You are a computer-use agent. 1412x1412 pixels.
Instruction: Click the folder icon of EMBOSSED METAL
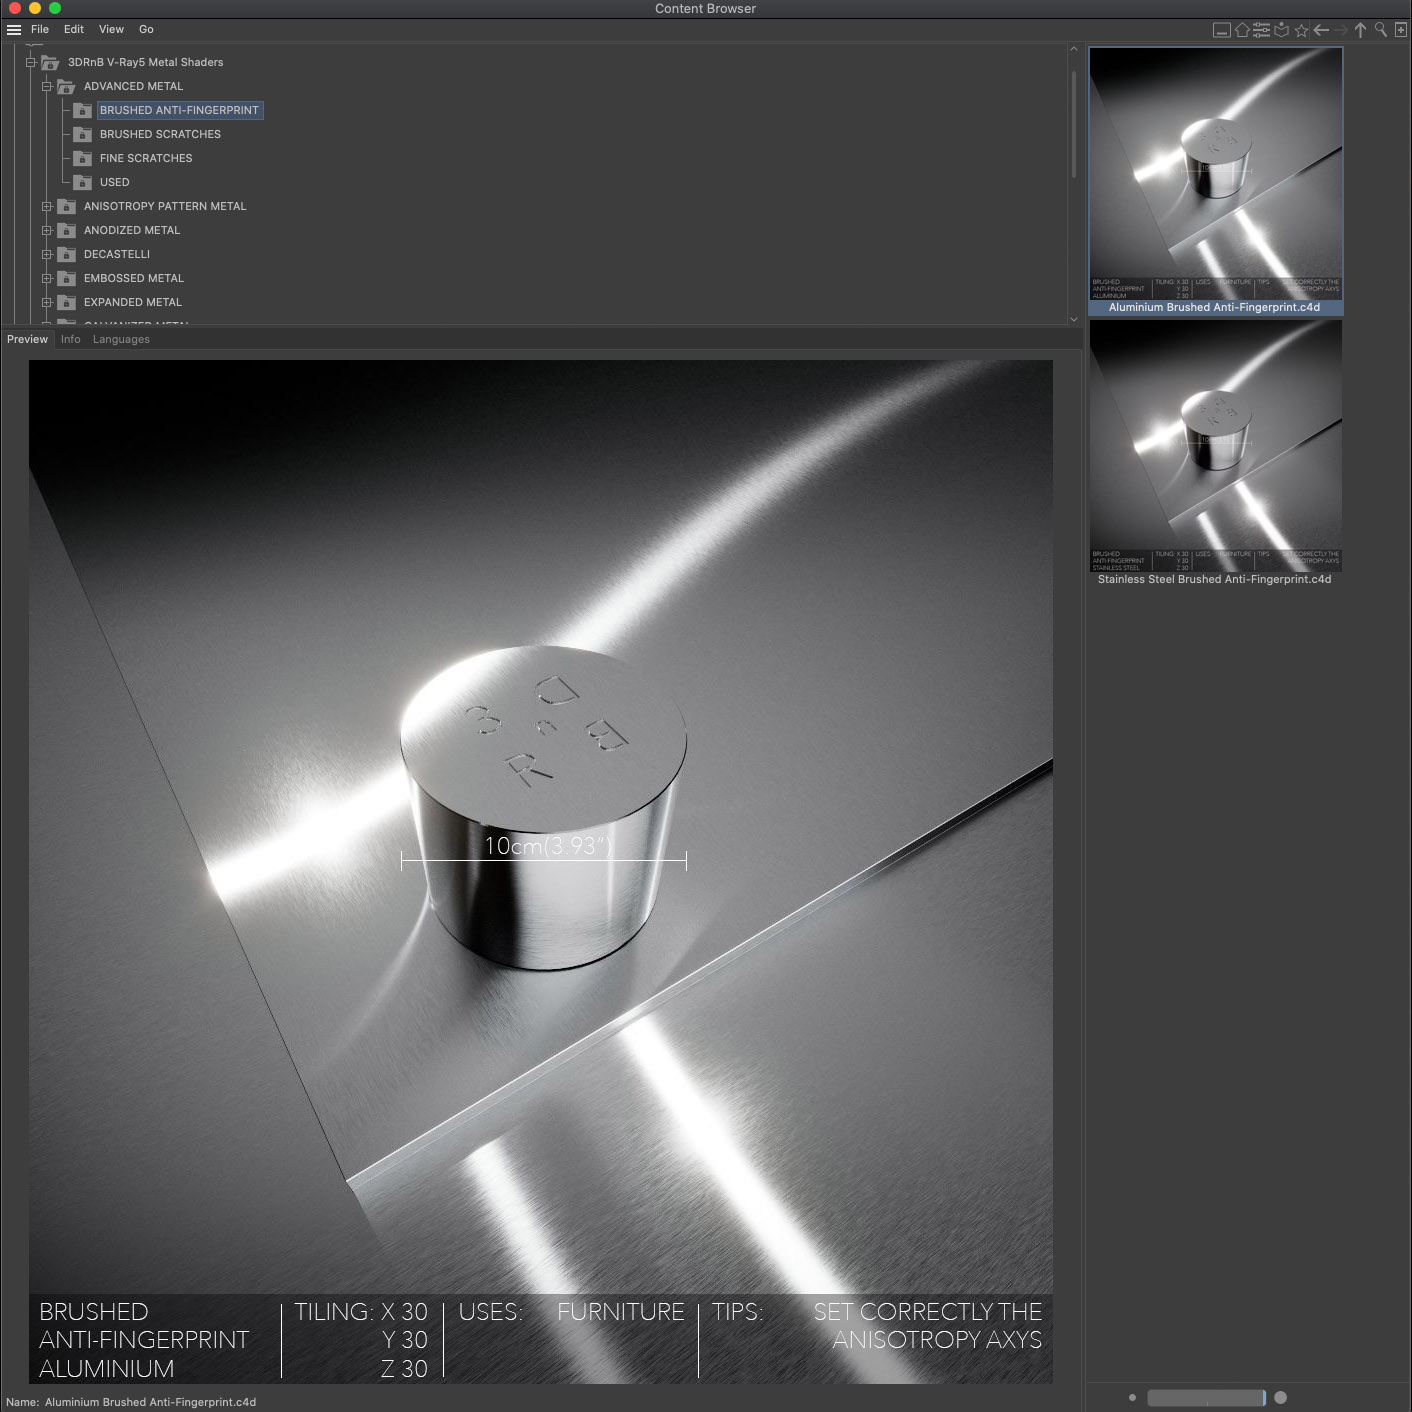pos(66,278)
